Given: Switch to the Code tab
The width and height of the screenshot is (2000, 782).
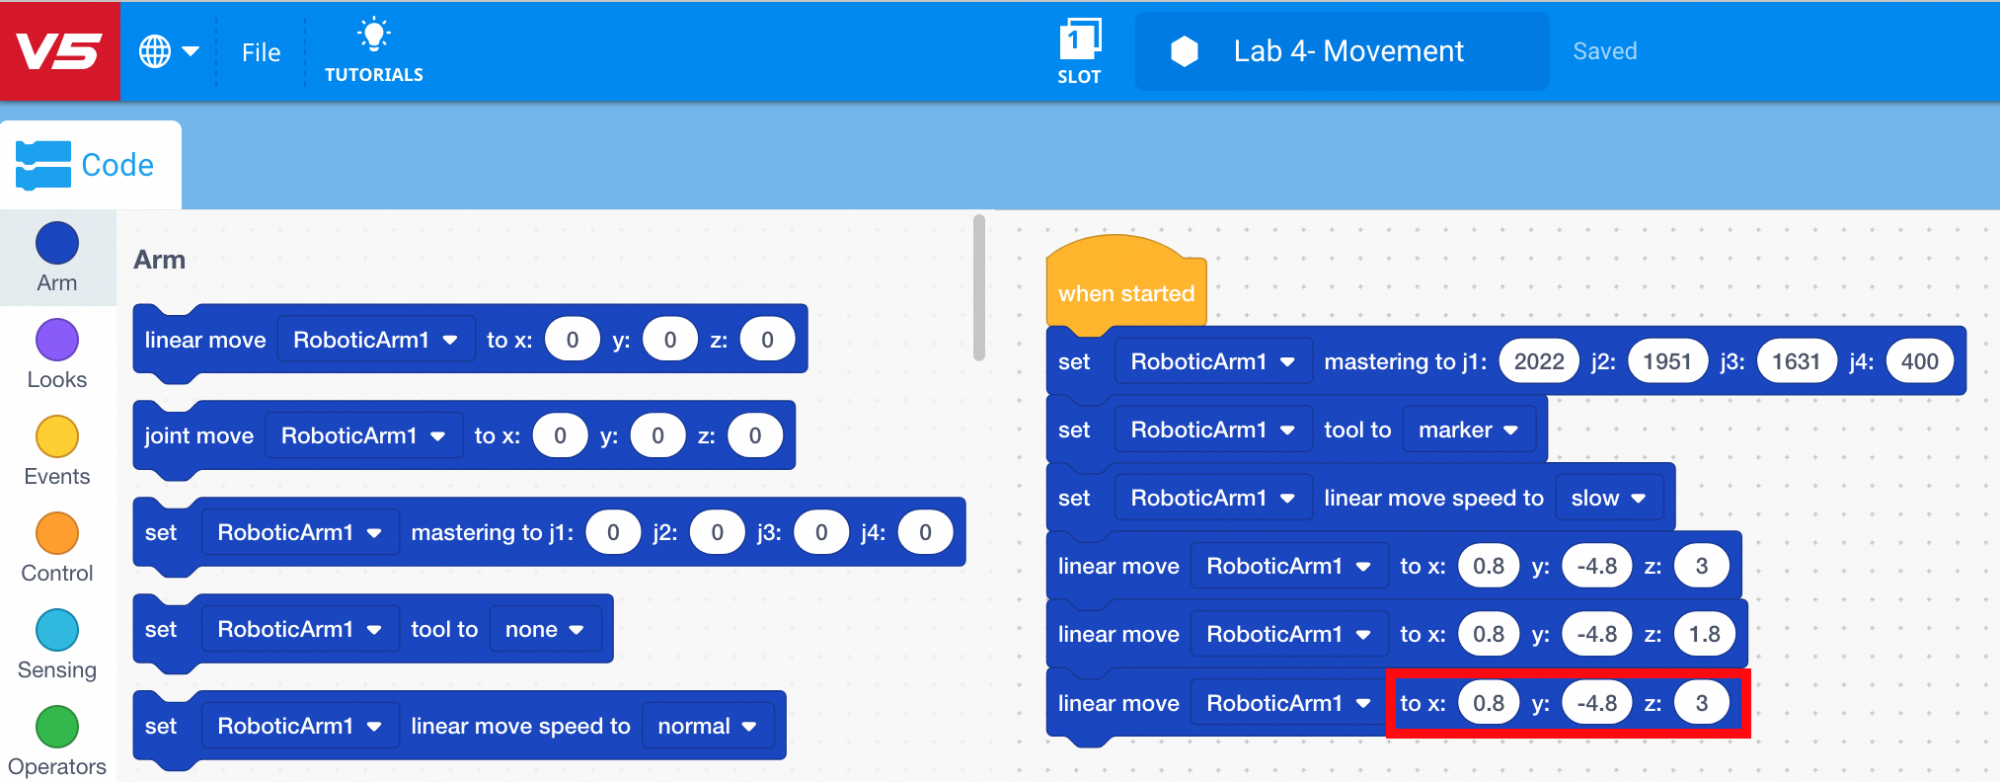Looking at the screenshot, I should tap(90, 165).
